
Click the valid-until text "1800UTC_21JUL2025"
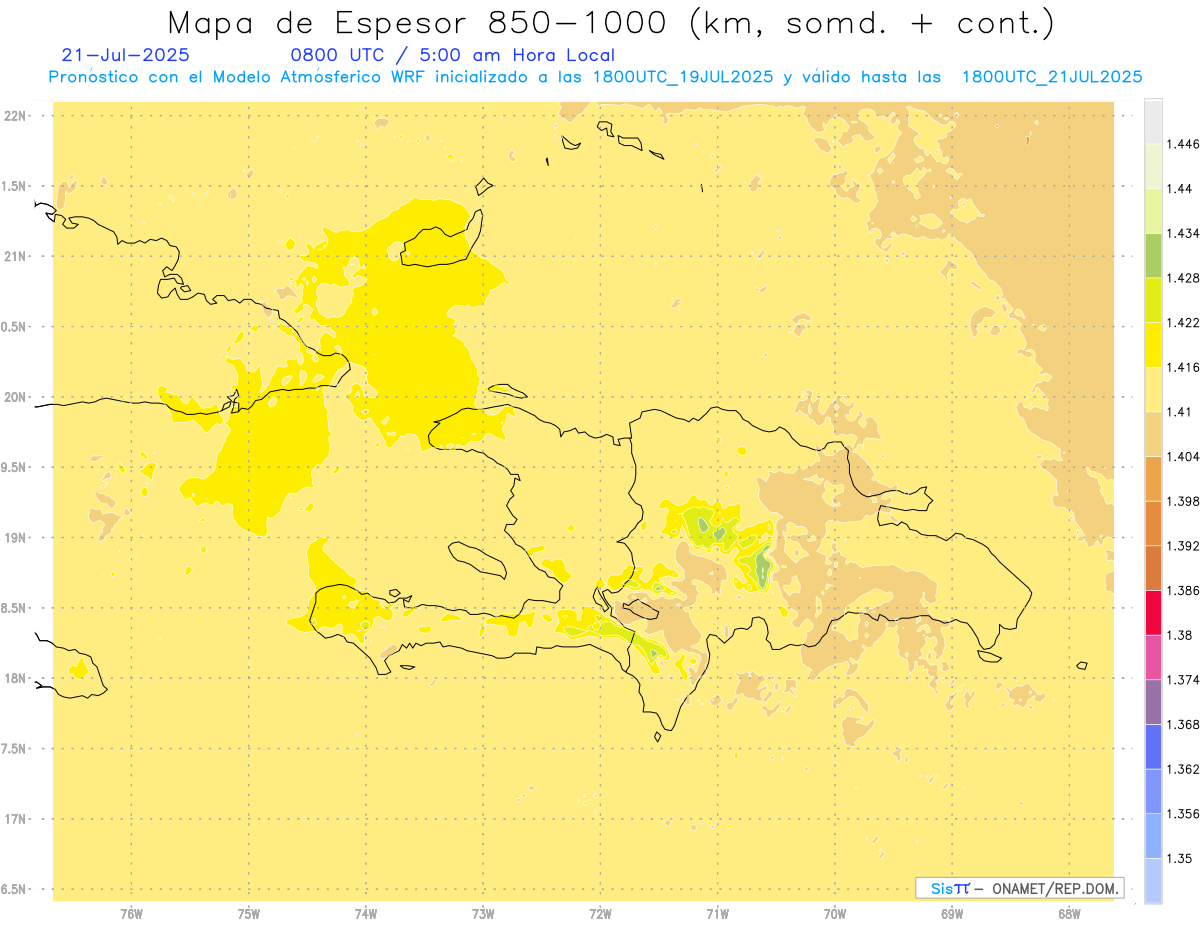pos(1052,77)
